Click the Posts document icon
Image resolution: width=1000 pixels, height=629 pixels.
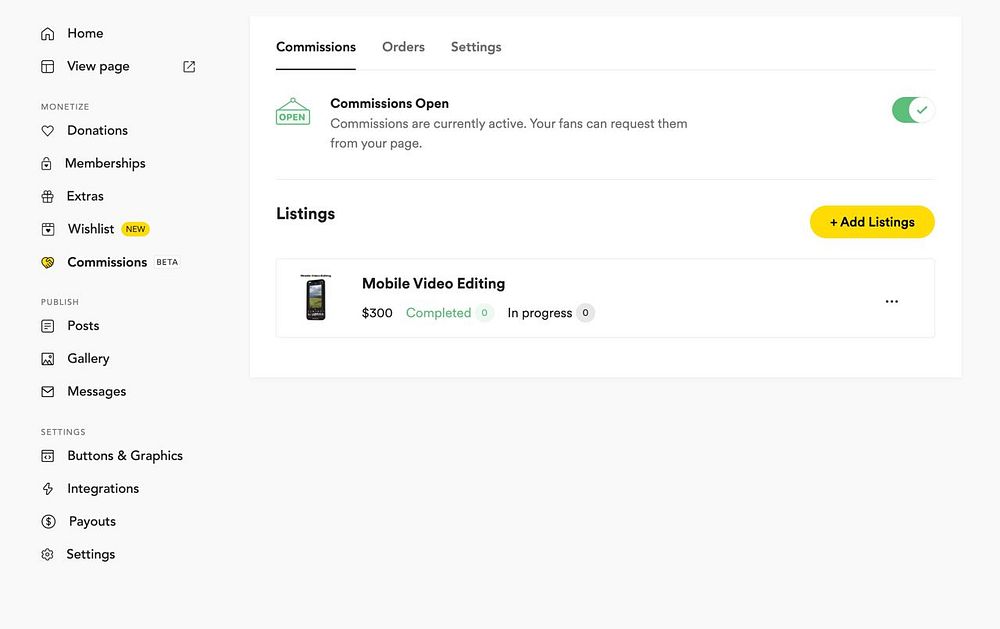click(x=48, y=326)
